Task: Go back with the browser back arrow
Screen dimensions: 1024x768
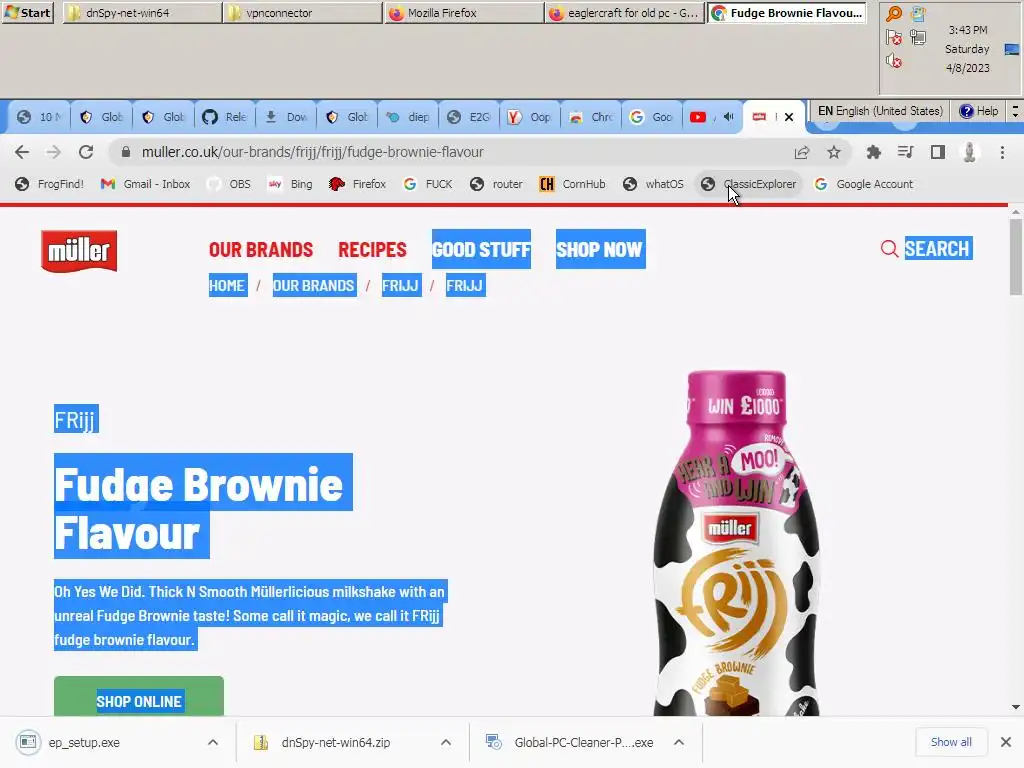Action: 22,152
